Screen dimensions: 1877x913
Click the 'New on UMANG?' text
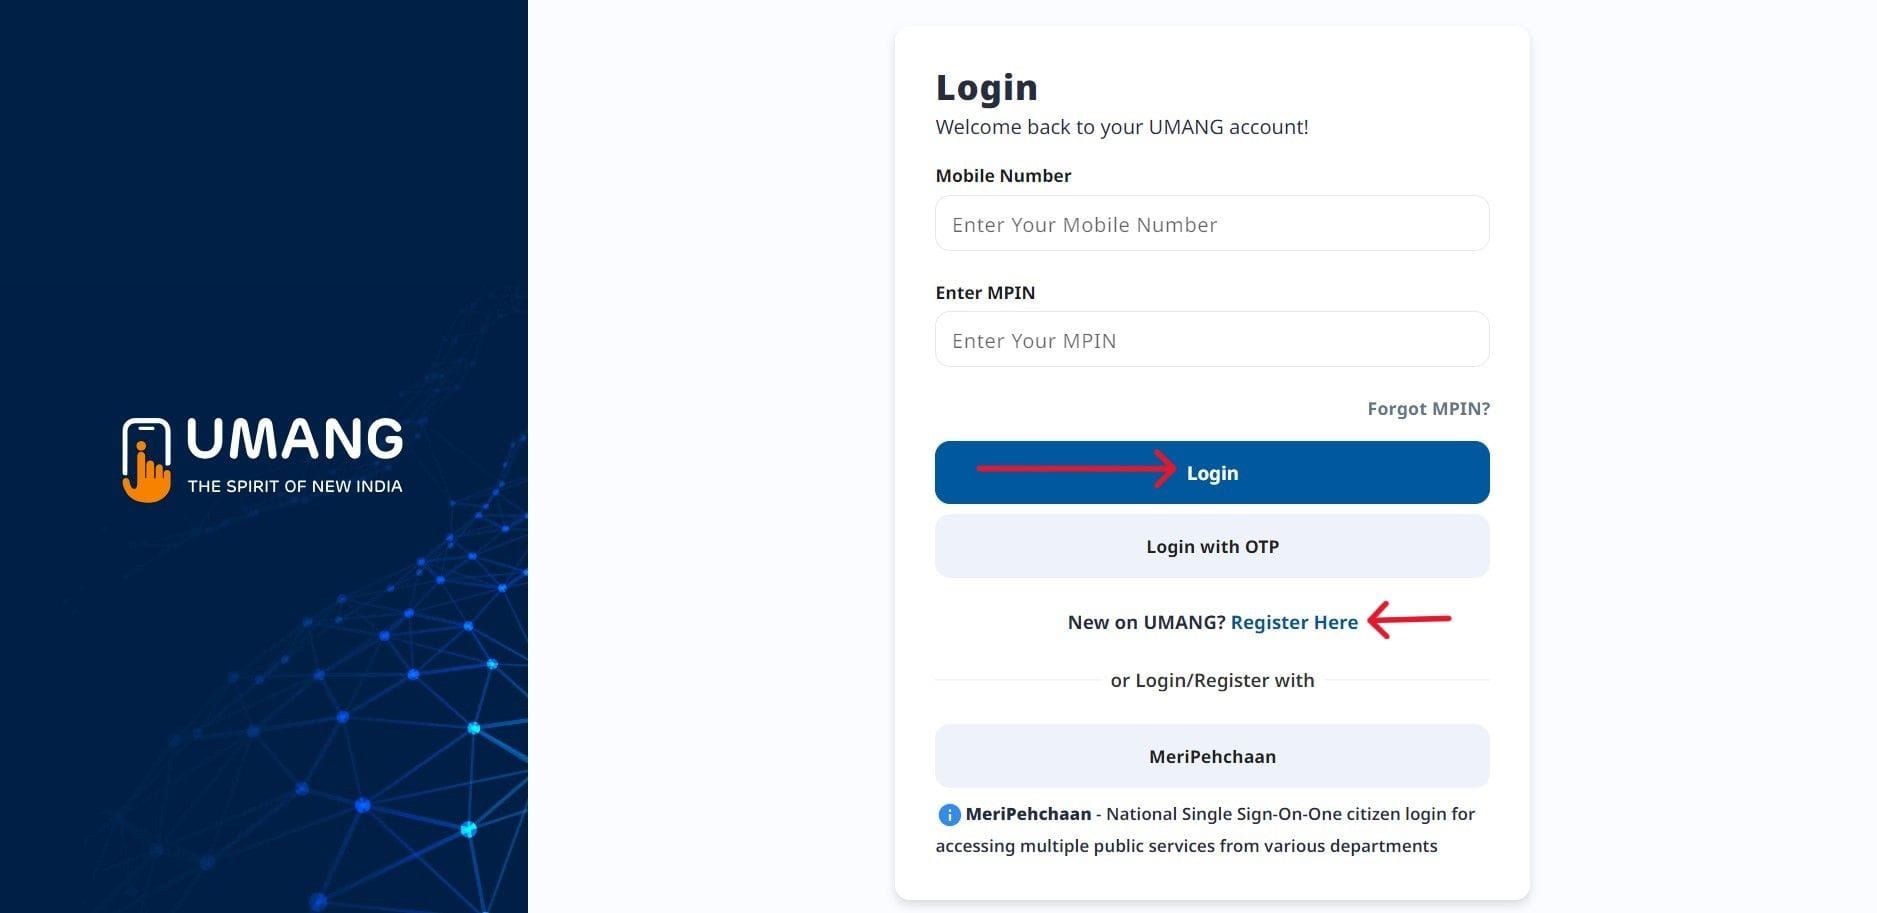click(x=1144, y=622)
